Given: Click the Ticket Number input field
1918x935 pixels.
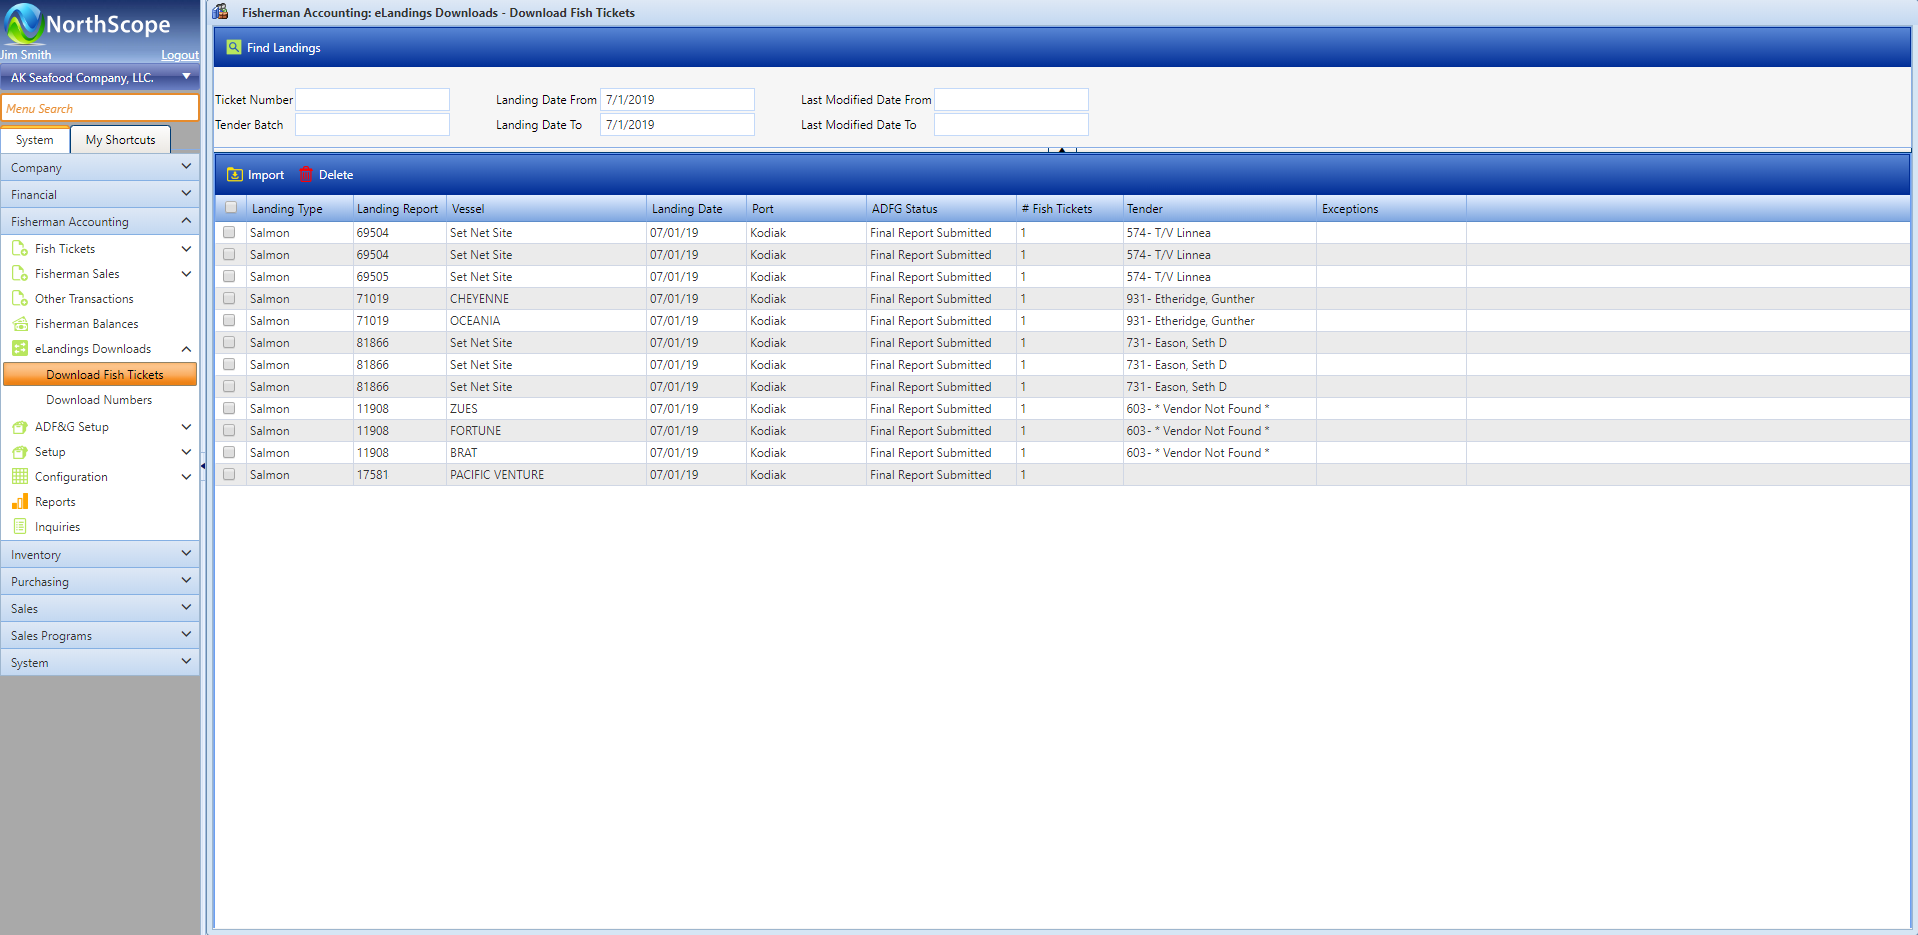Looking at the screenshot, I should [372, 100].
